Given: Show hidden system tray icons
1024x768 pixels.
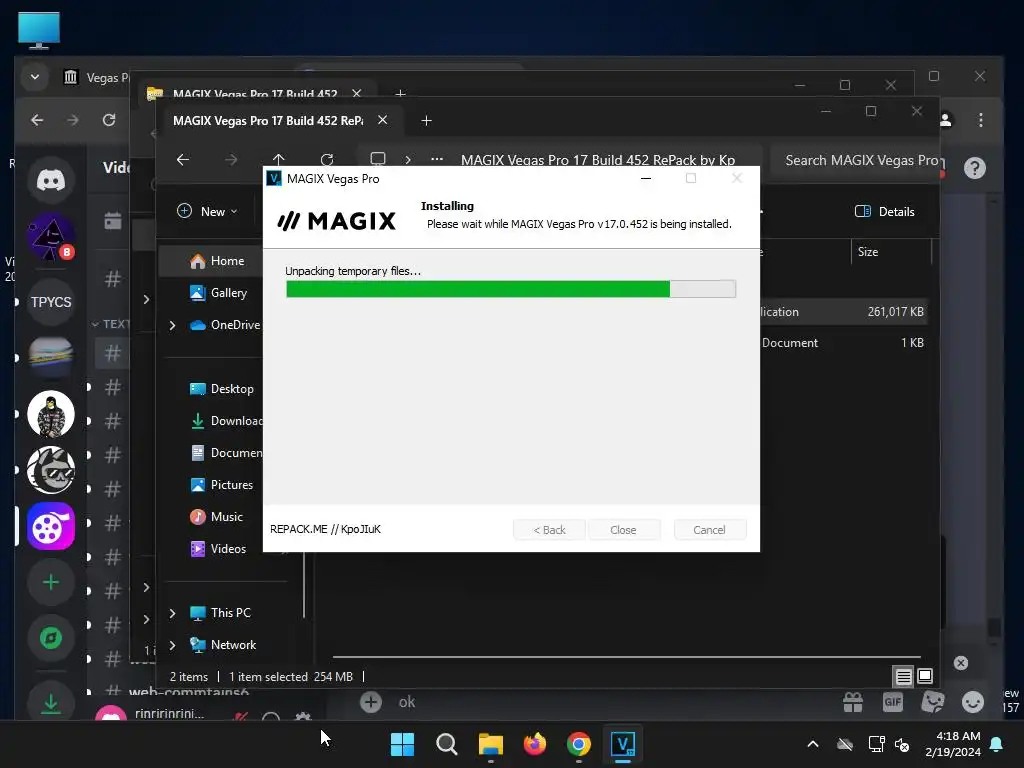Looking at the screenshot, I should tap(812, 744).
